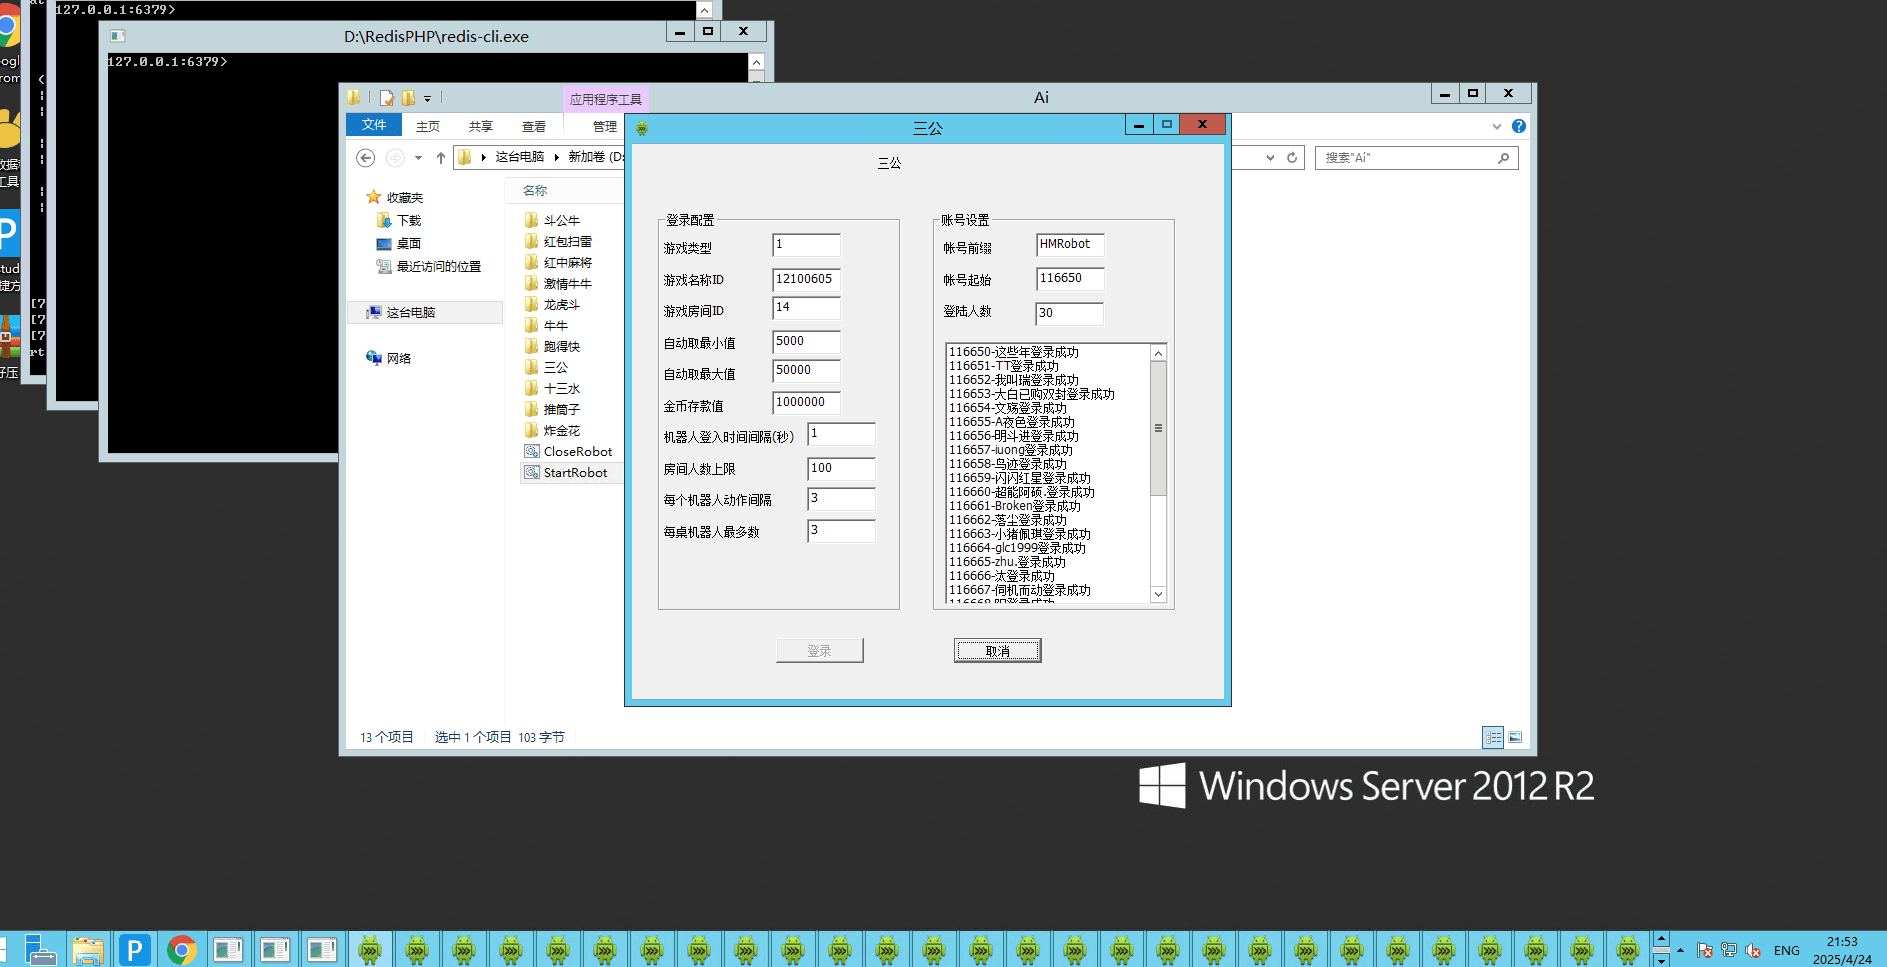The image size is (1887, 967).
Task: Select the CloseRobot file
Action: pos(577,452)
